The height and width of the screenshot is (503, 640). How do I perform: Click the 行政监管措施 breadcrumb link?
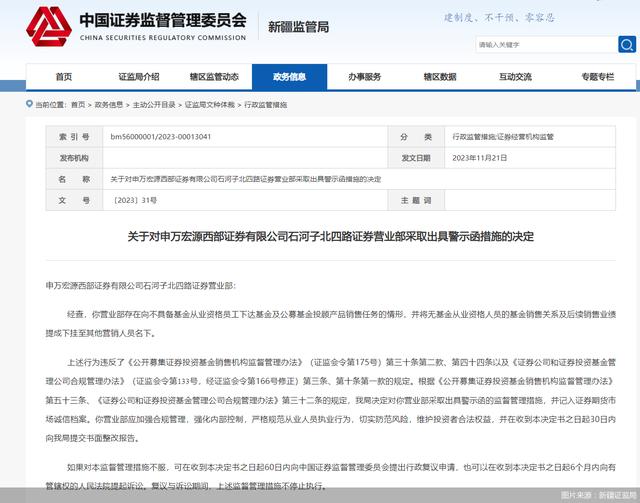click(x=265, y=105)
